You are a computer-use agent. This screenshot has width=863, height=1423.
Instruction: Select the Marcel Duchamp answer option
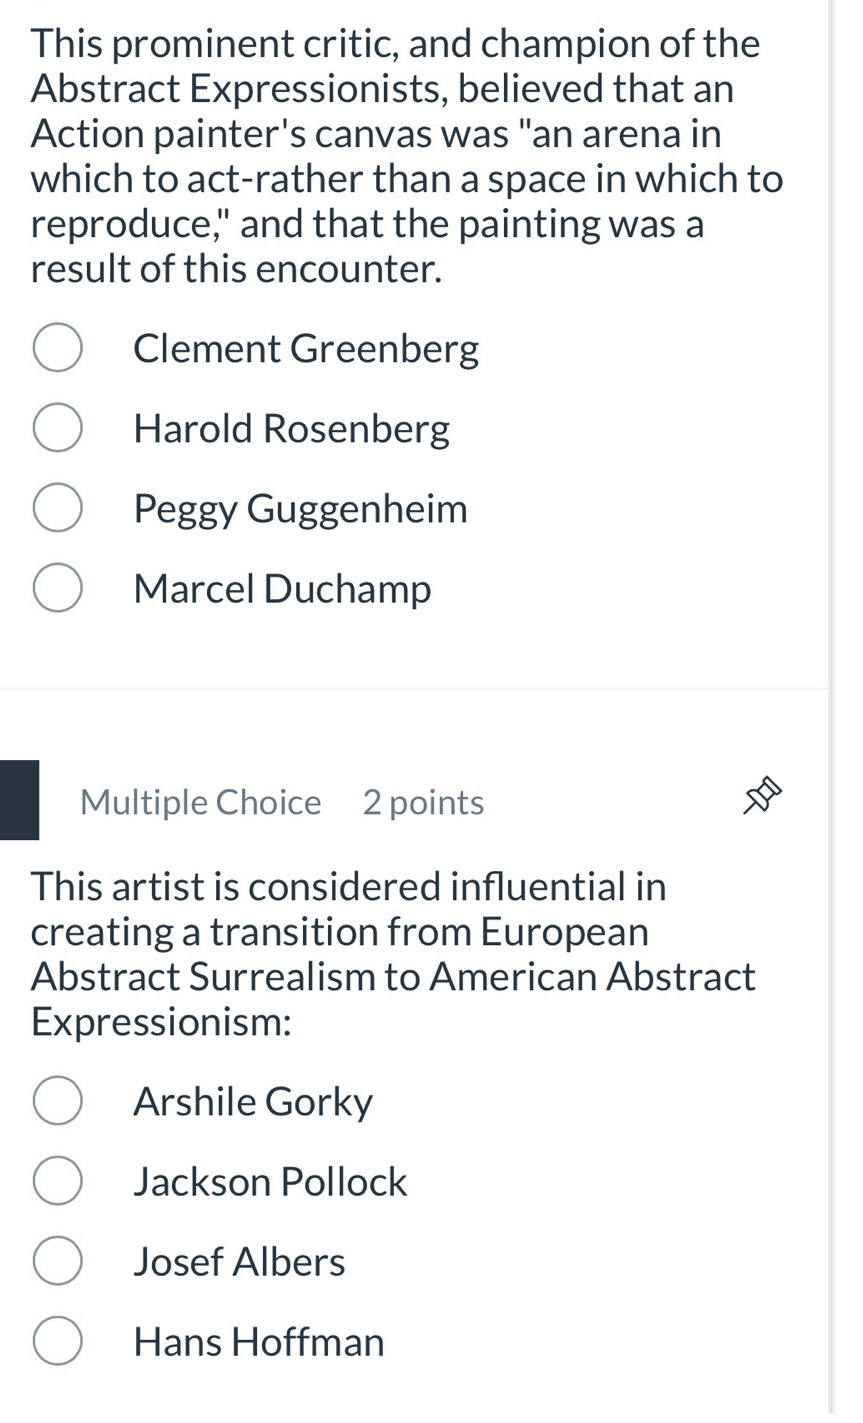(57, 587)
